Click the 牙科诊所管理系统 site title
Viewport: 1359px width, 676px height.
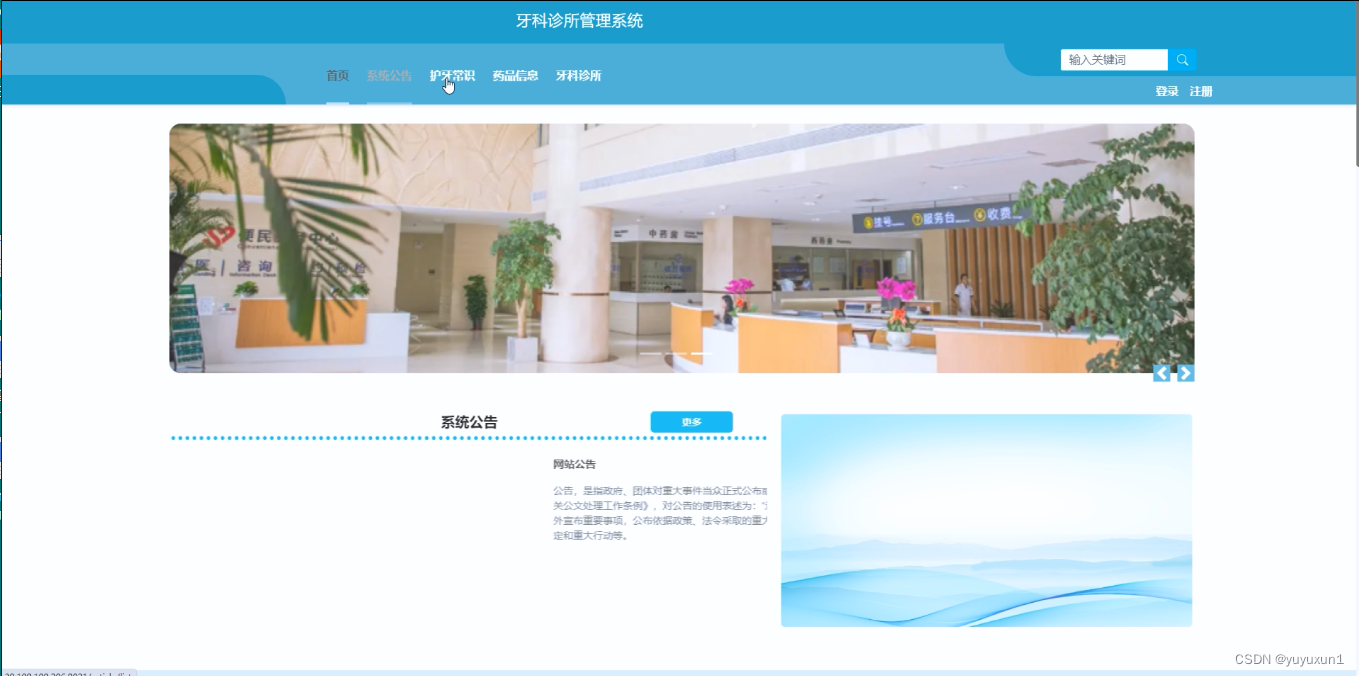pyautogui.click(x=579, y=21)
